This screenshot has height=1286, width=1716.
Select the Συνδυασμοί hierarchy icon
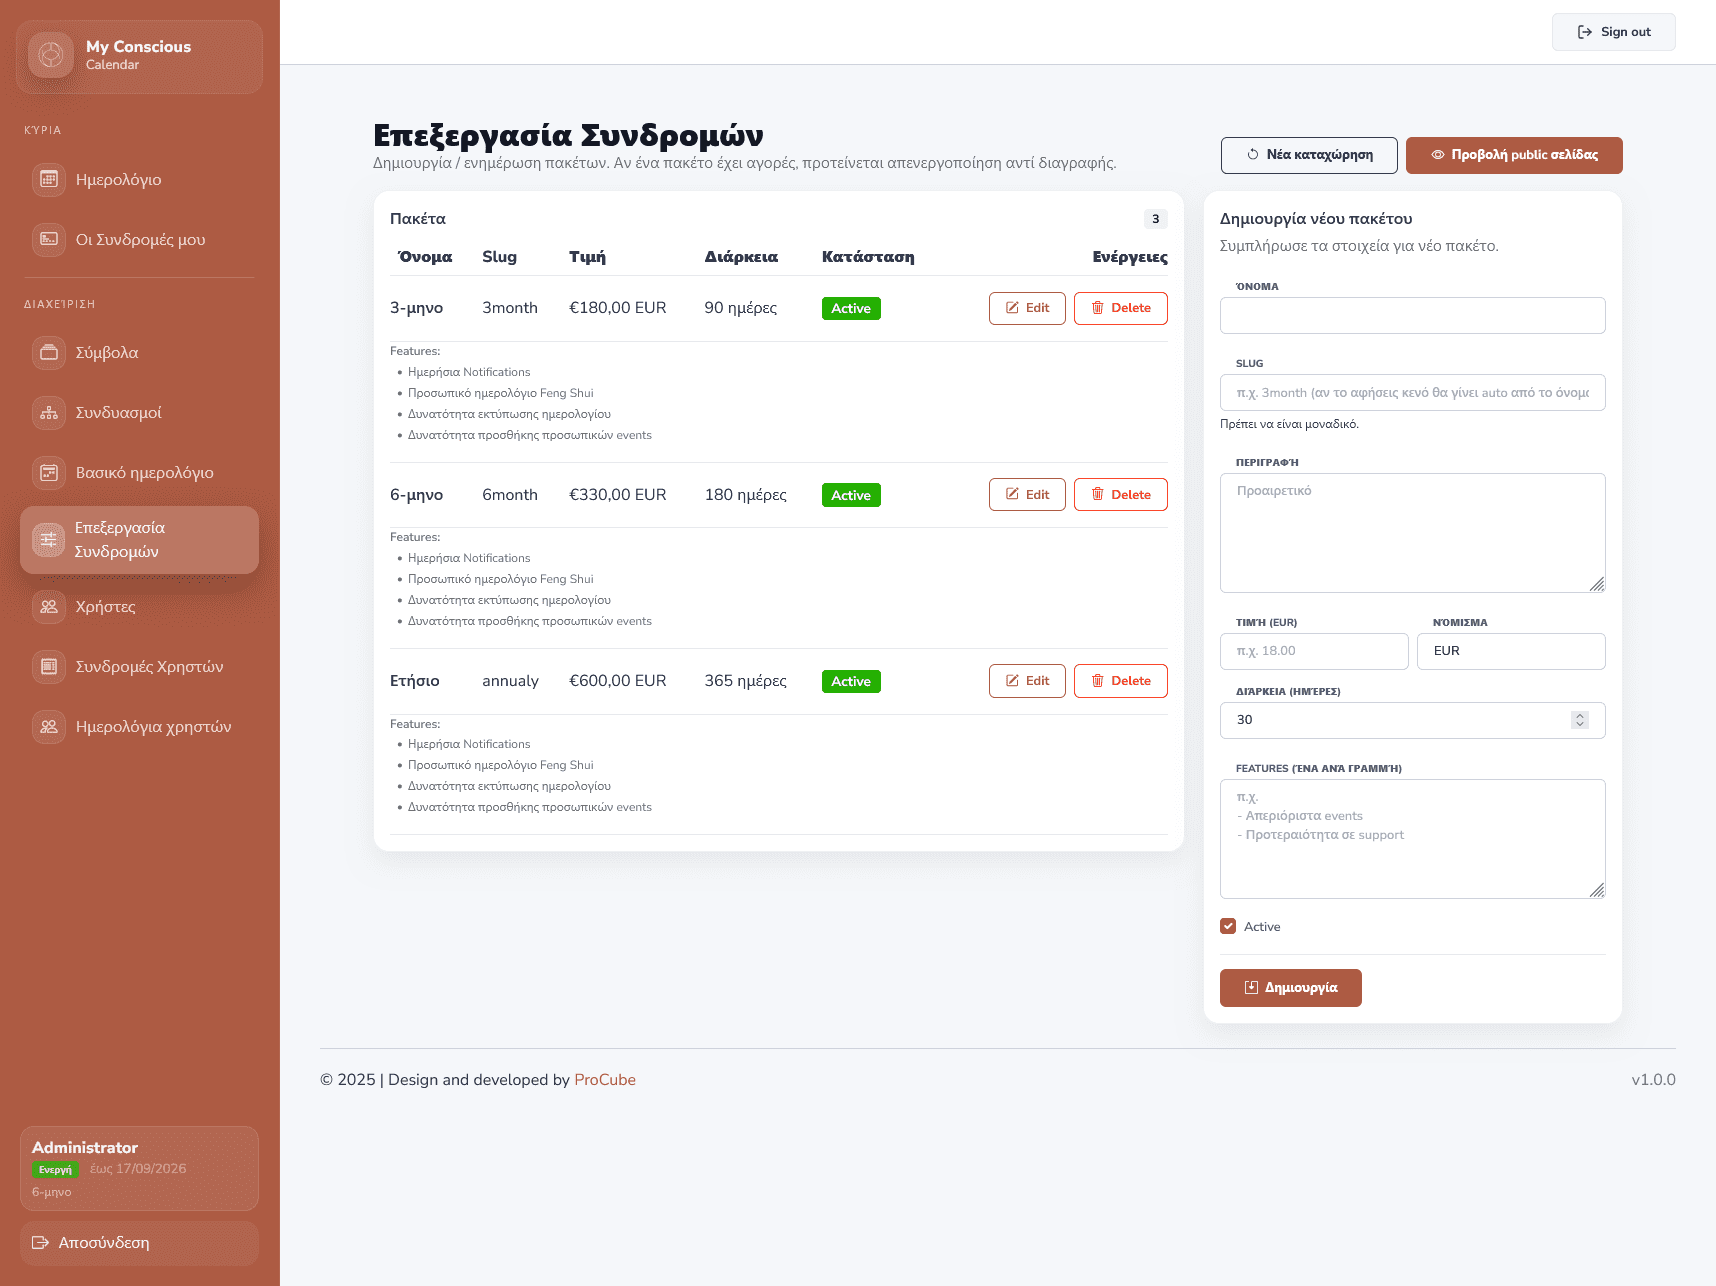[49, 413]
